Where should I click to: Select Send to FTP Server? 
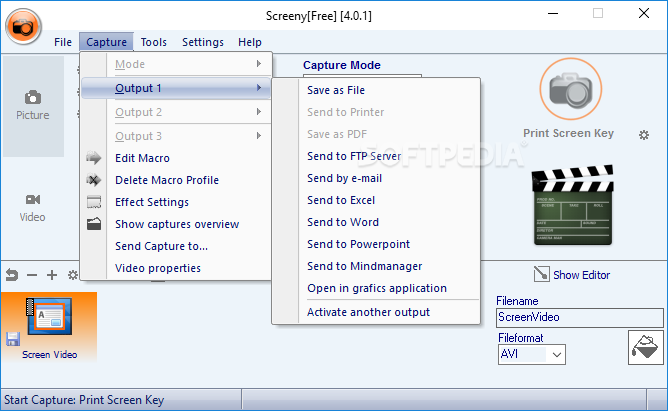click(354, 156)
